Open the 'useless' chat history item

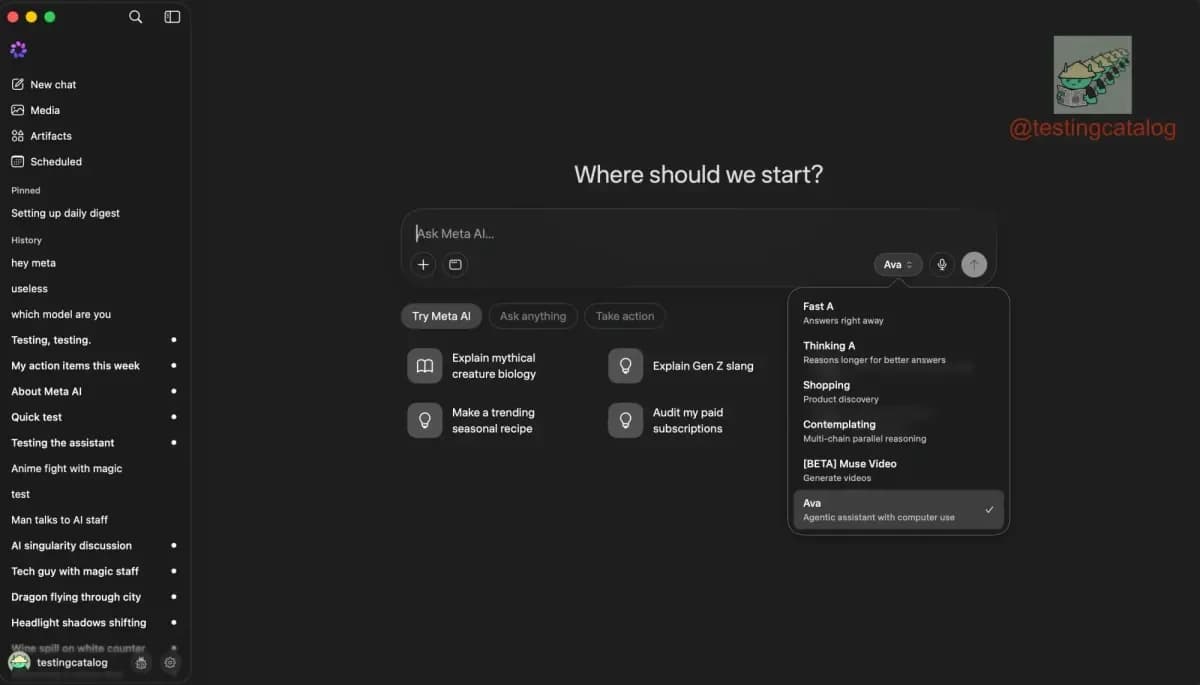(30, 289)
